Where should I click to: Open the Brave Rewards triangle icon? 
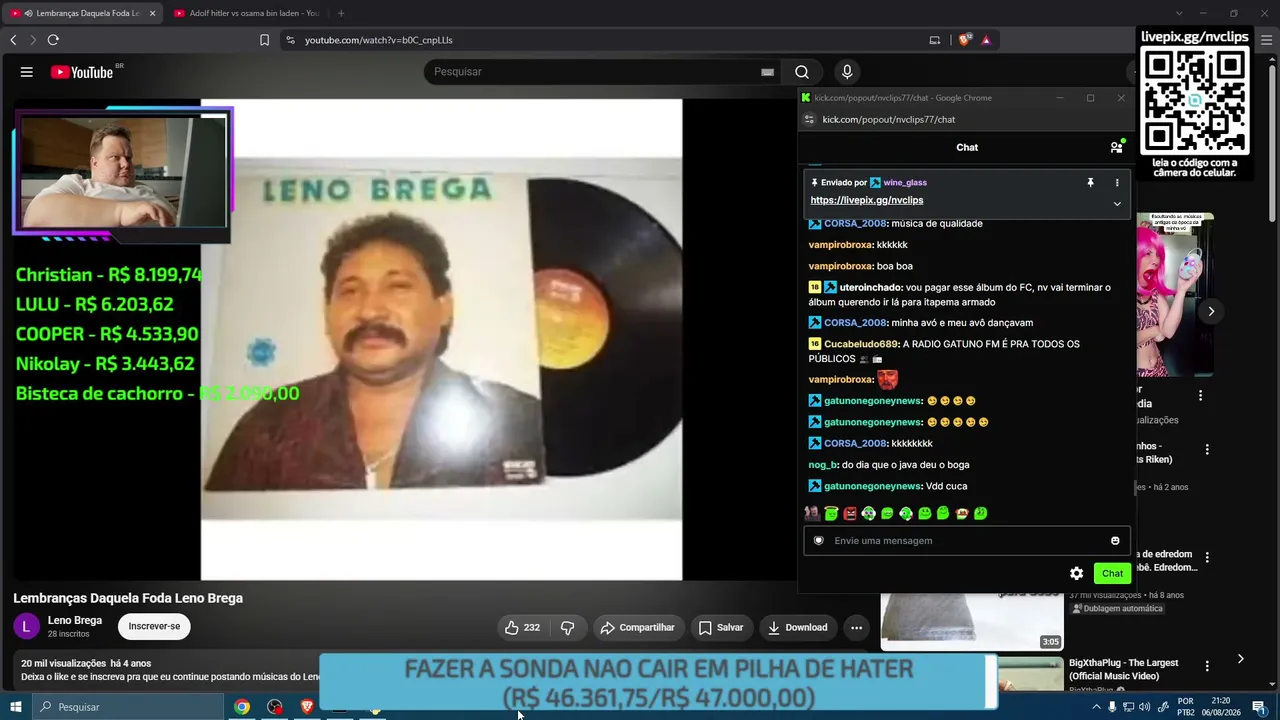point(986,40)
